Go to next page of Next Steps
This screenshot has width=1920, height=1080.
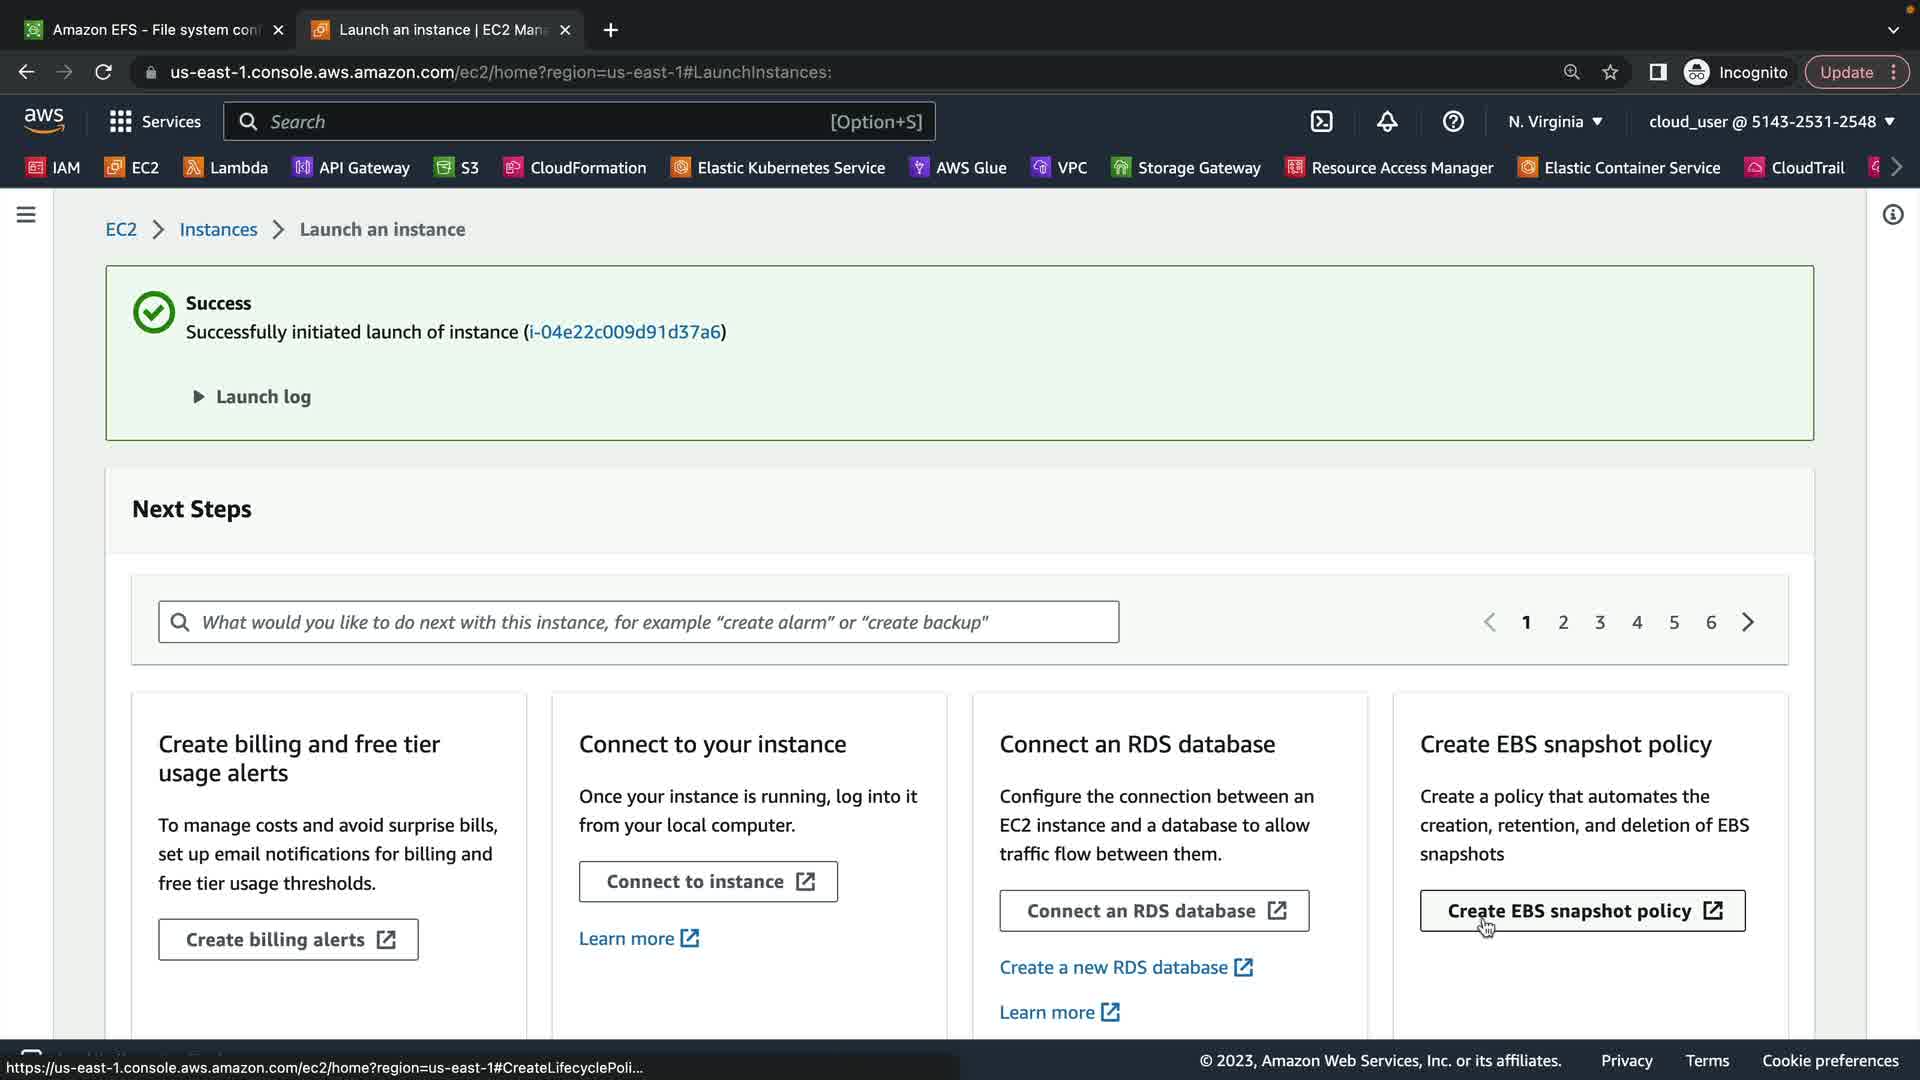[x=1748, y=622]
